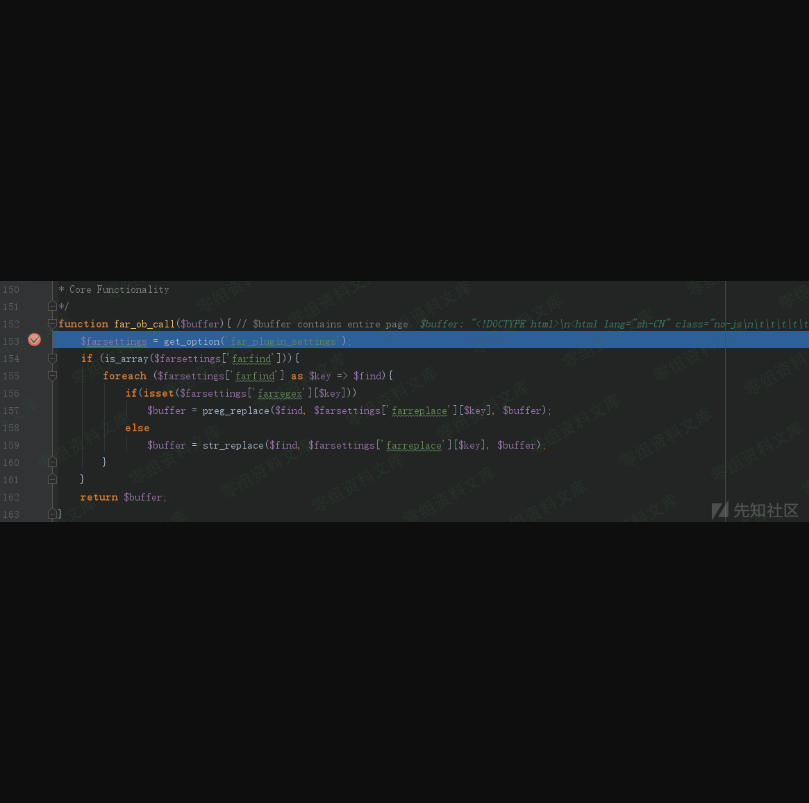Click the far_ob_call function name

coord(144,324)
